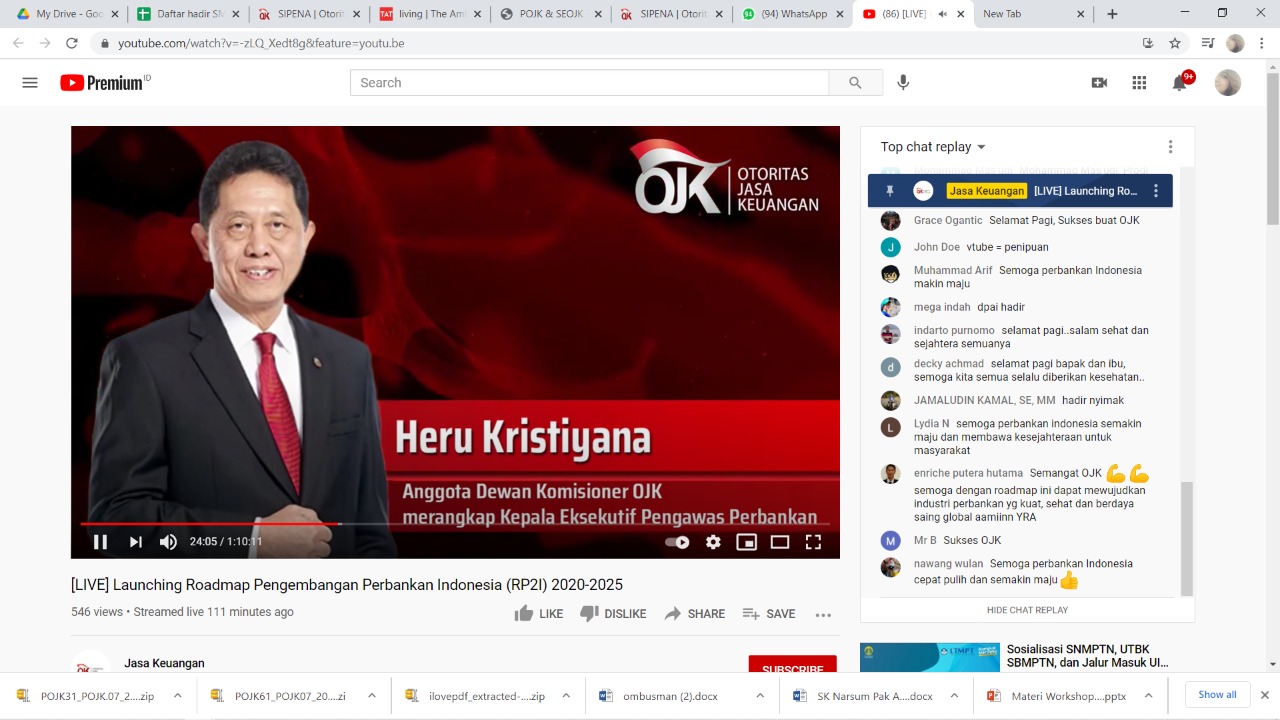Seek on the red video progress bar
Image resolution: width=1280 pixels, height=720 pixels.
pos(455,523)
